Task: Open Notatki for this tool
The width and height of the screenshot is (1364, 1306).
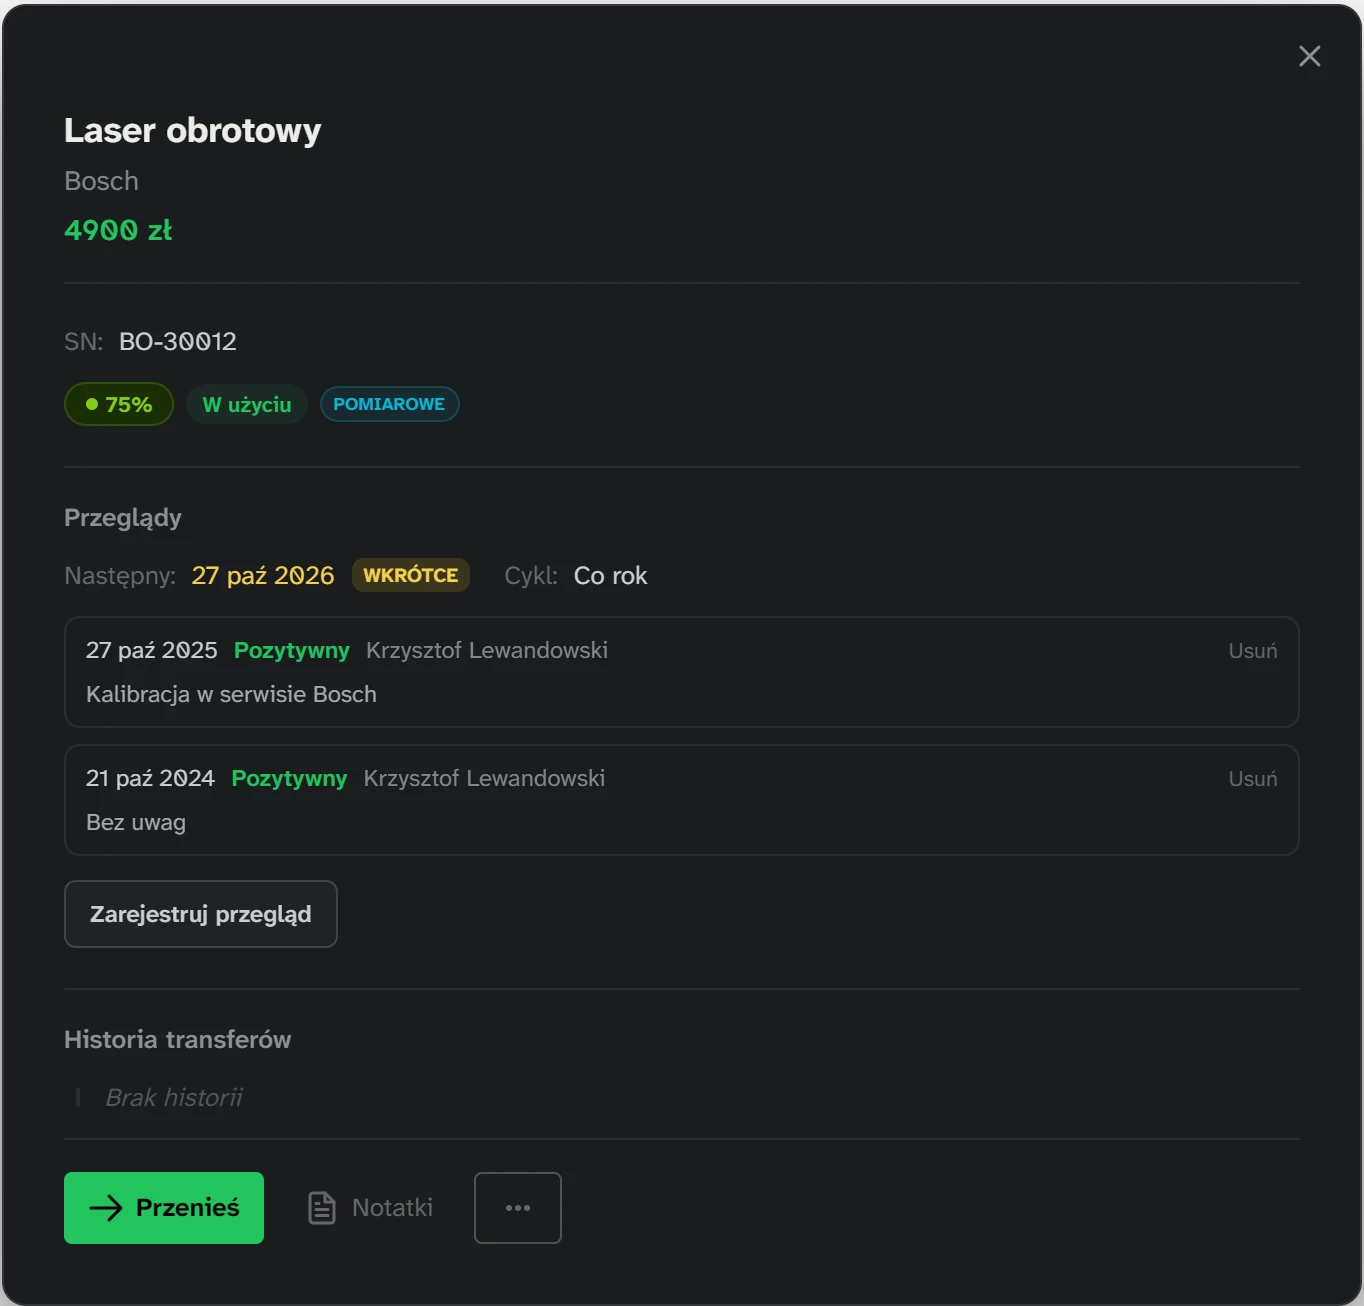Action: click(371, 1208)
